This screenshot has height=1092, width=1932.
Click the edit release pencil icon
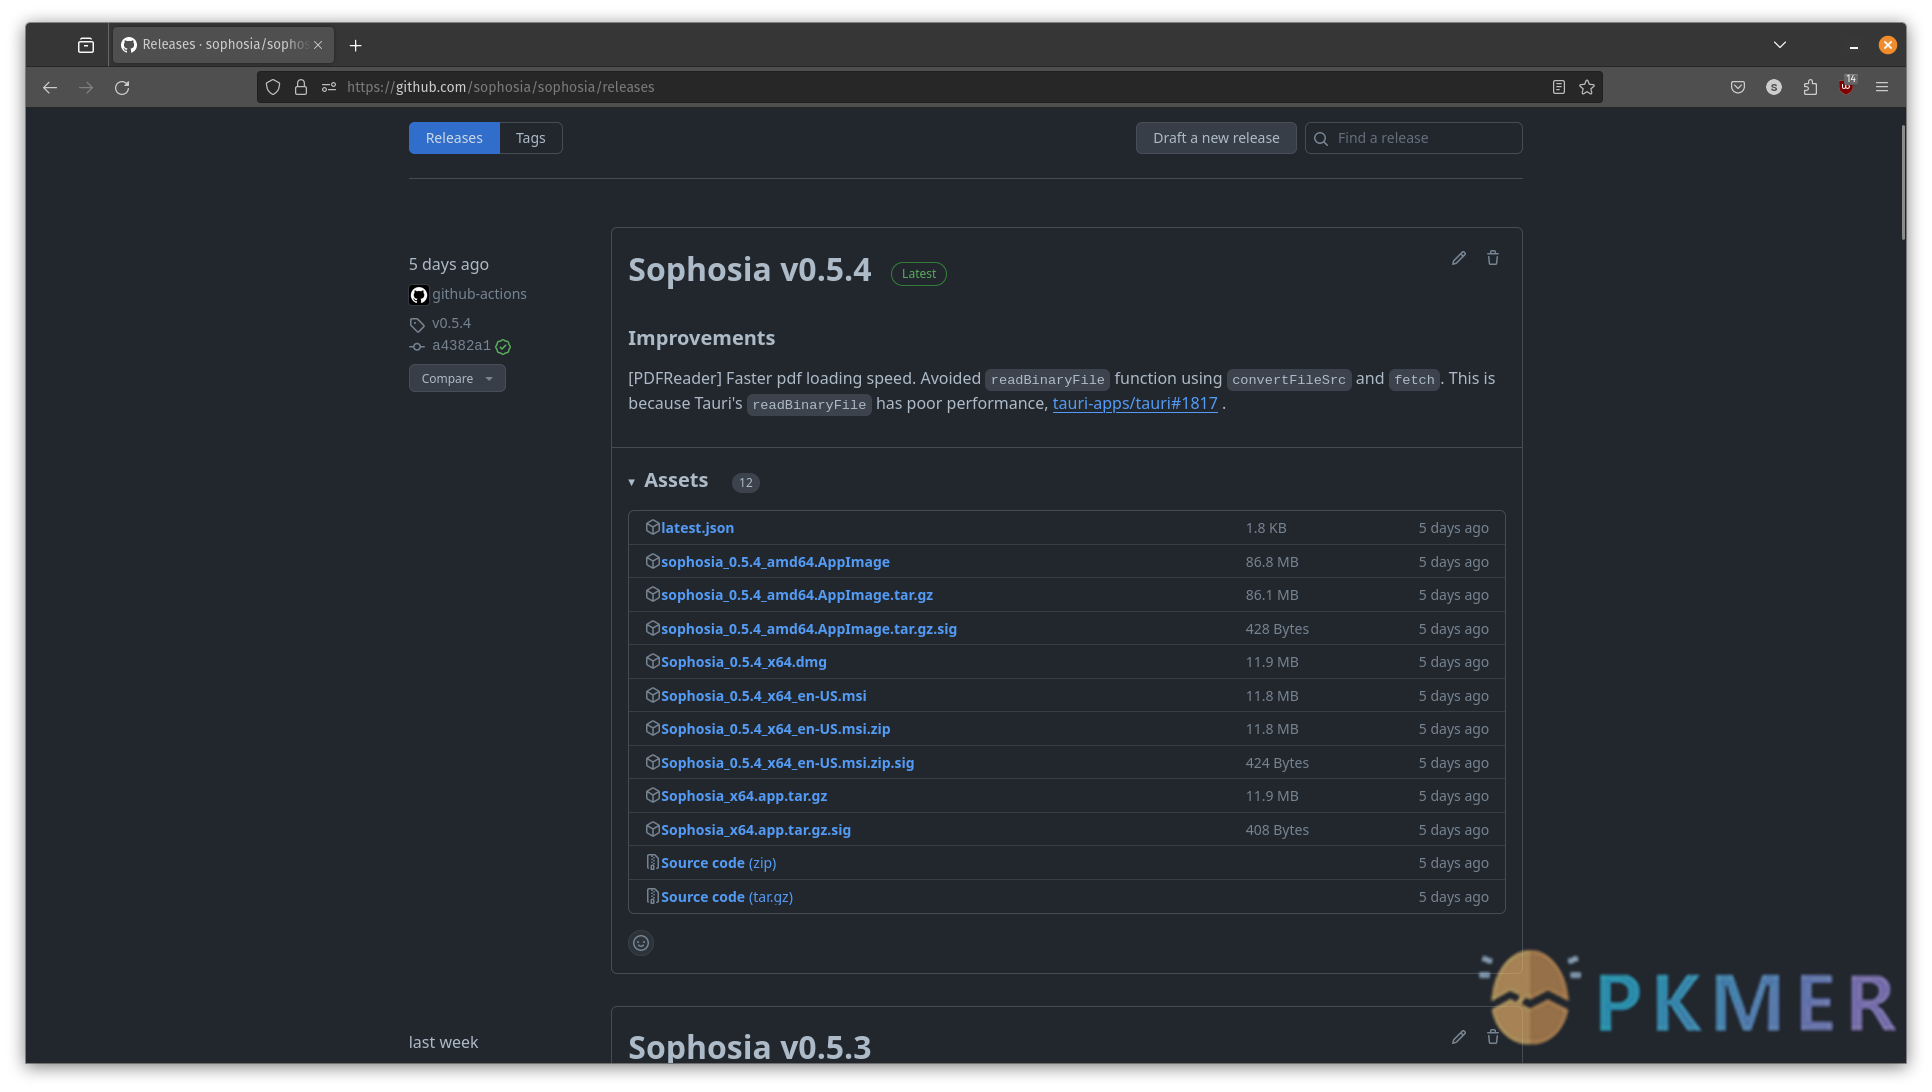pos(1458,257)
